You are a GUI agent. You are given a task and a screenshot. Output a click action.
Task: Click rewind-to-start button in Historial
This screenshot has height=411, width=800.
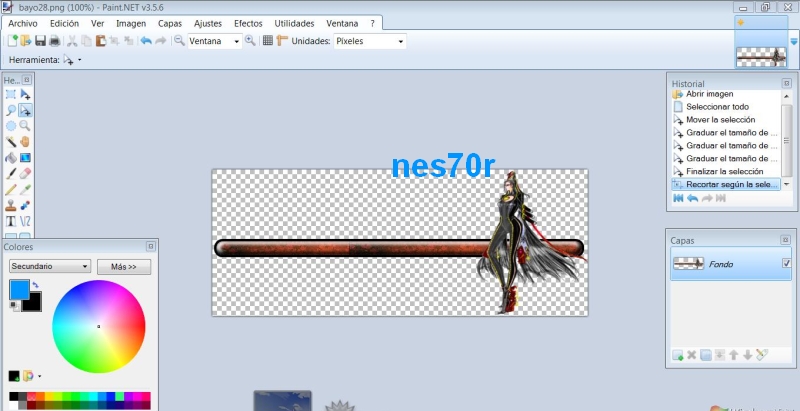678,198
